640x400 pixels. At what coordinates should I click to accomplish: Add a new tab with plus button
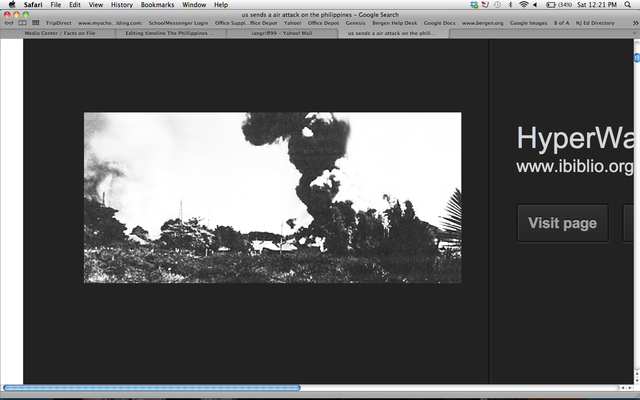635,33
